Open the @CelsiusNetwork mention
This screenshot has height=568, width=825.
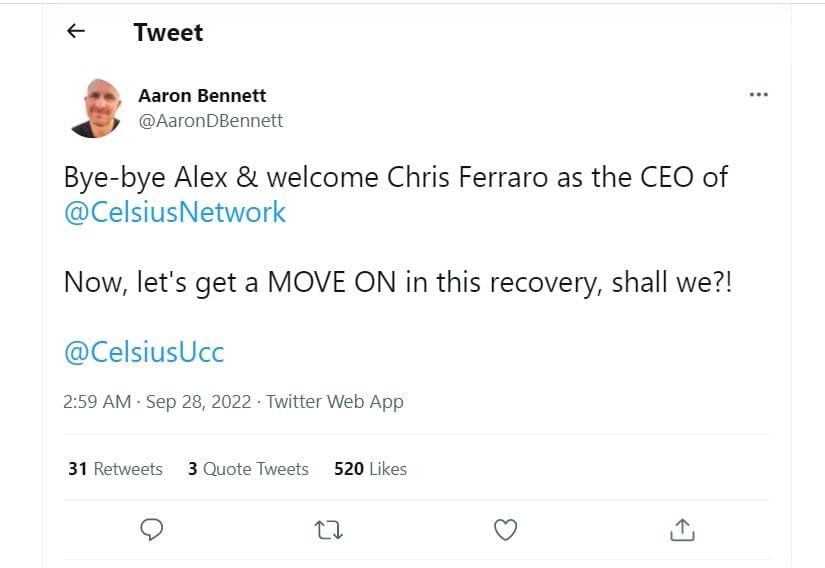pyautogui.click(x=175, y=212)
